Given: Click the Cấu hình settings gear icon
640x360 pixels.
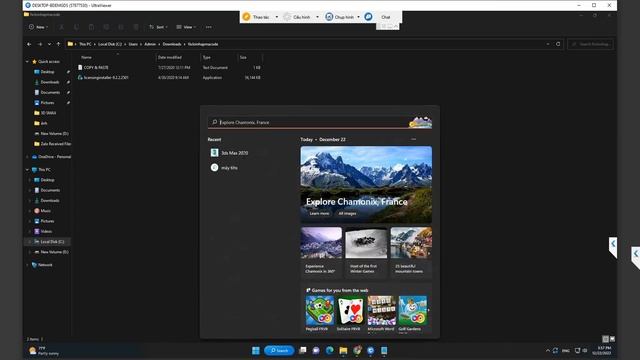Looking at the screenshot, I should (287, 17).
